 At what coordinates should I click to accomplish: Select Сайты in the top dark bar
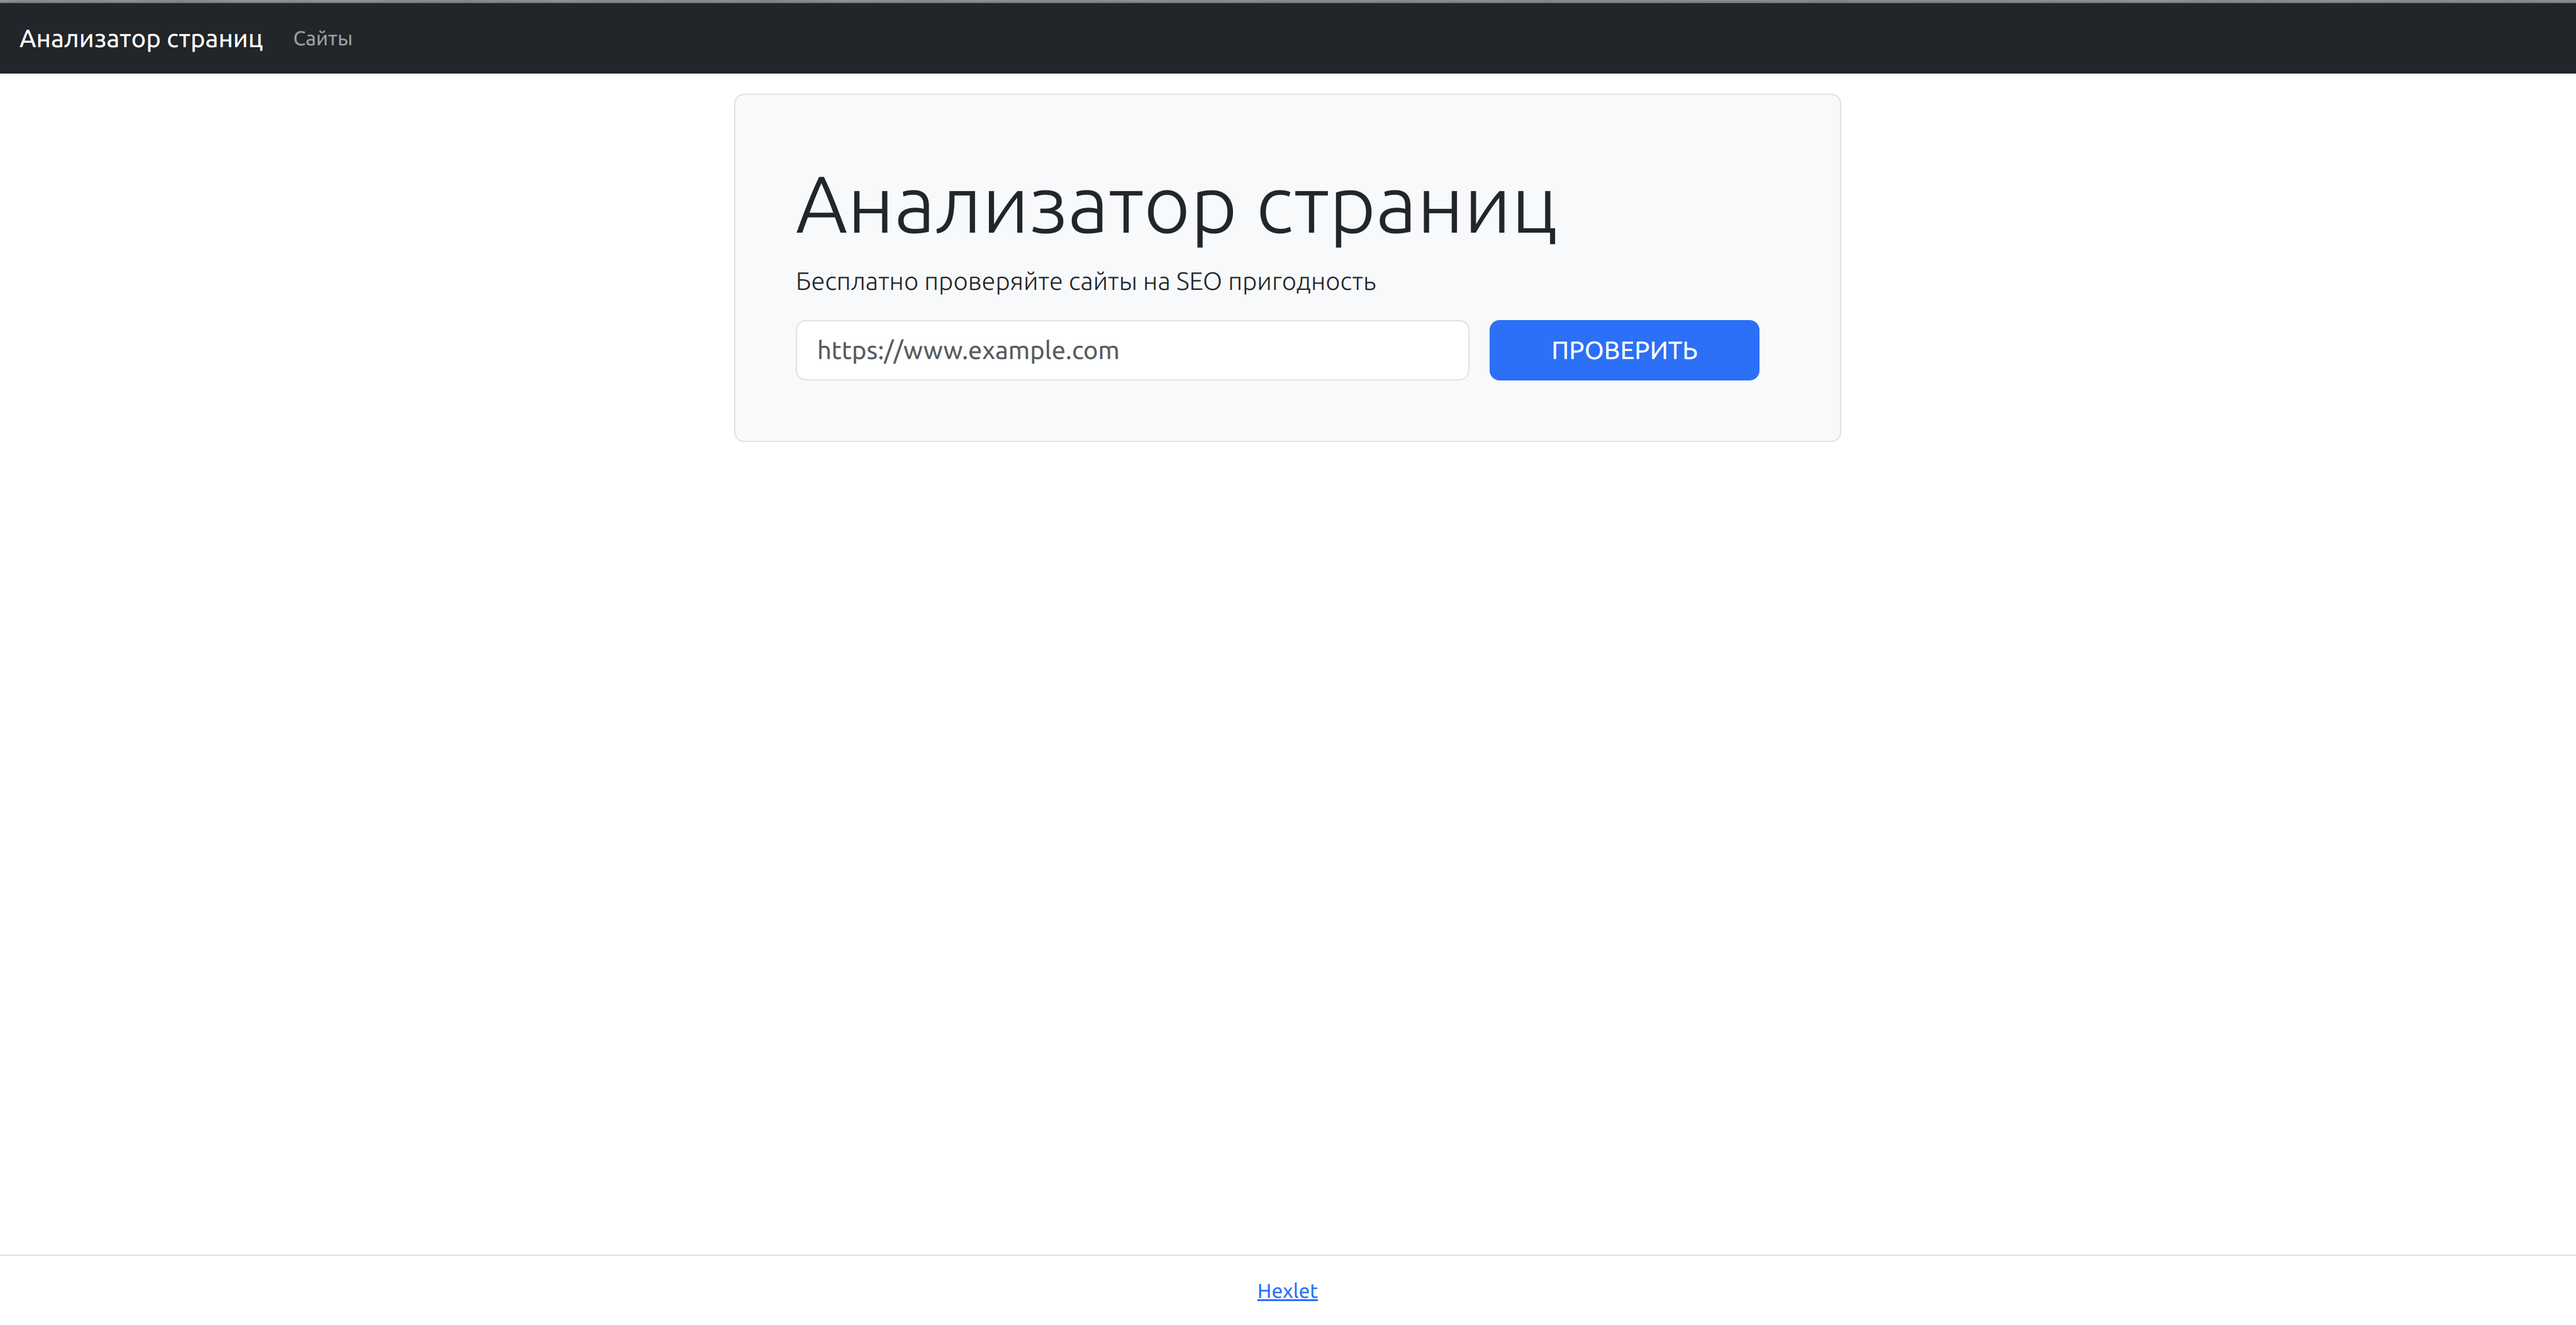[322, 39]
